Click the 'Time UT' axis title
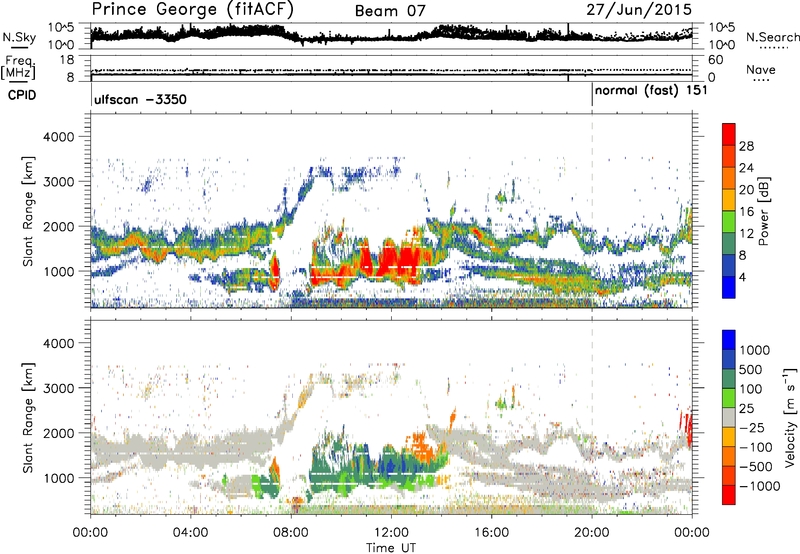The image size is (800, 554). (x=391, y=548)
